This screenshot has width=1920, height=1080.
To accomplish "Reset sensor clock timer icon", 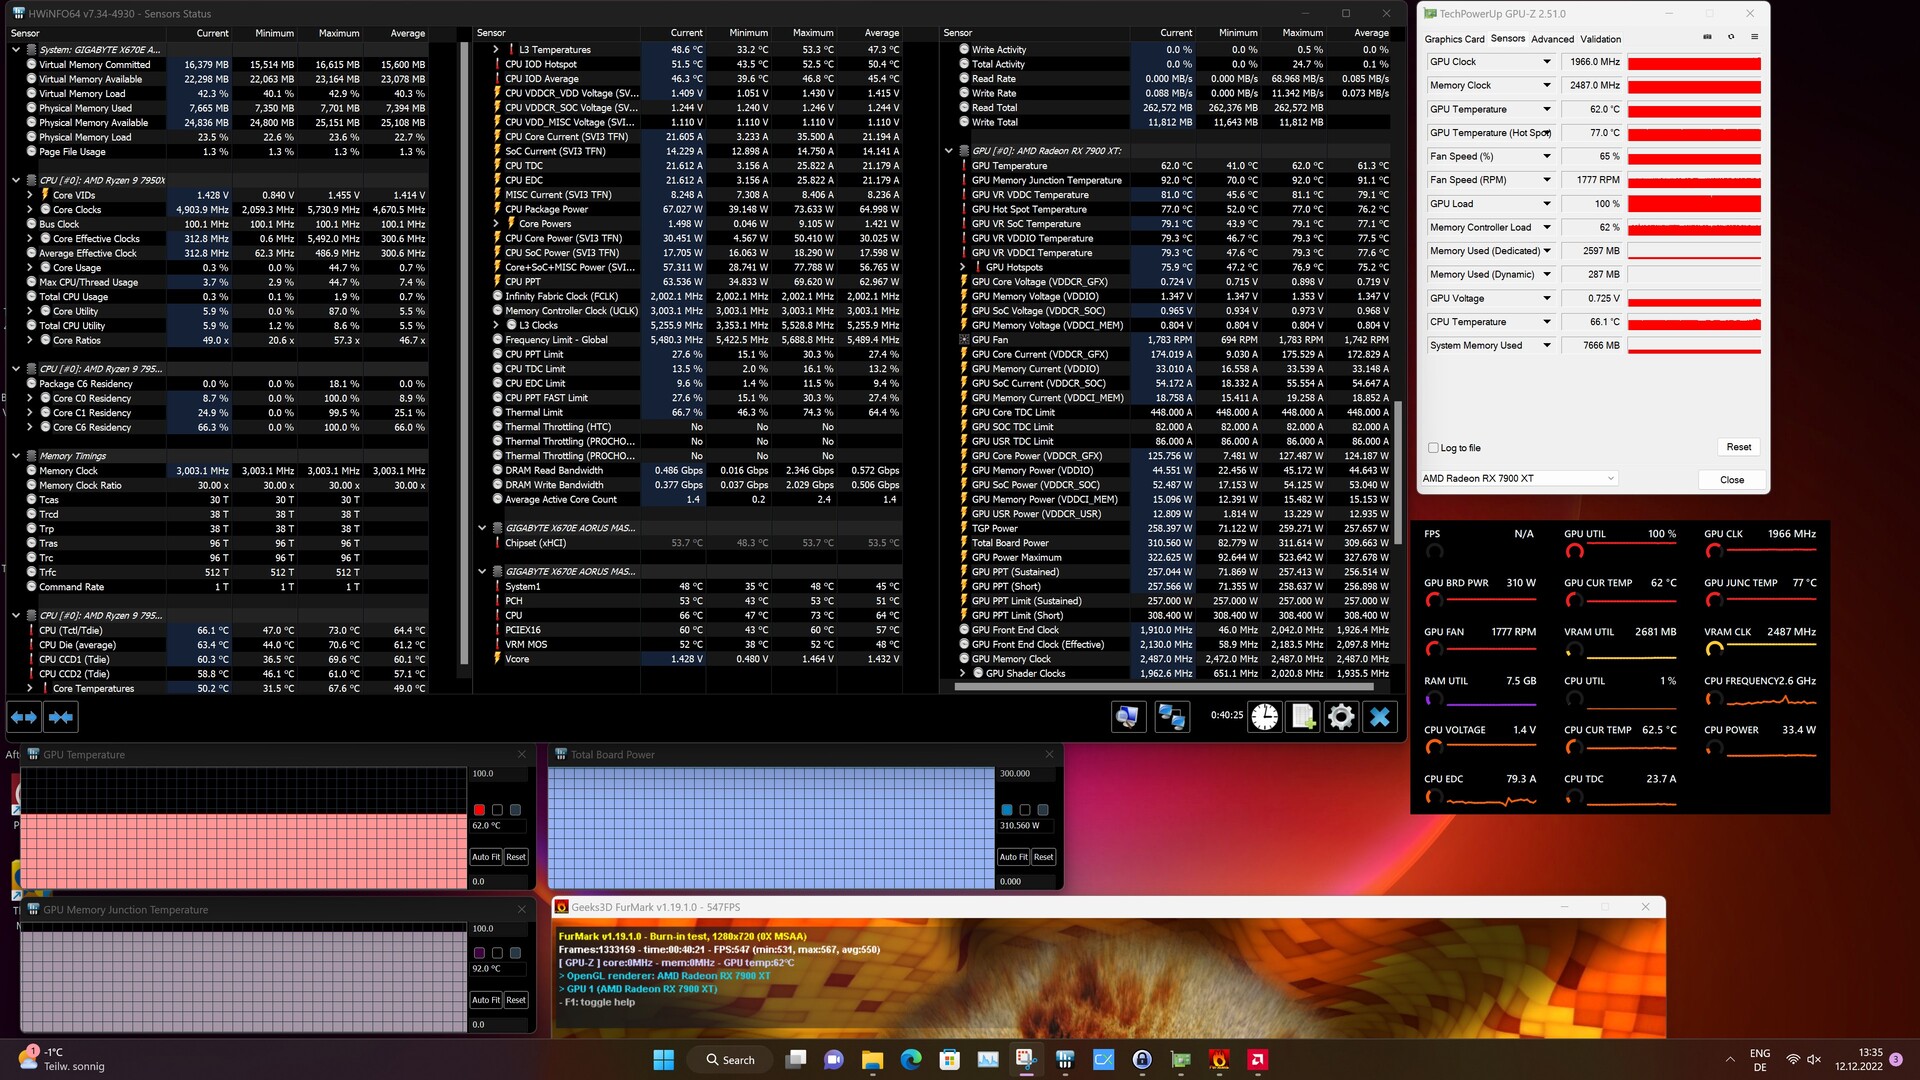I will [1265, 716].
